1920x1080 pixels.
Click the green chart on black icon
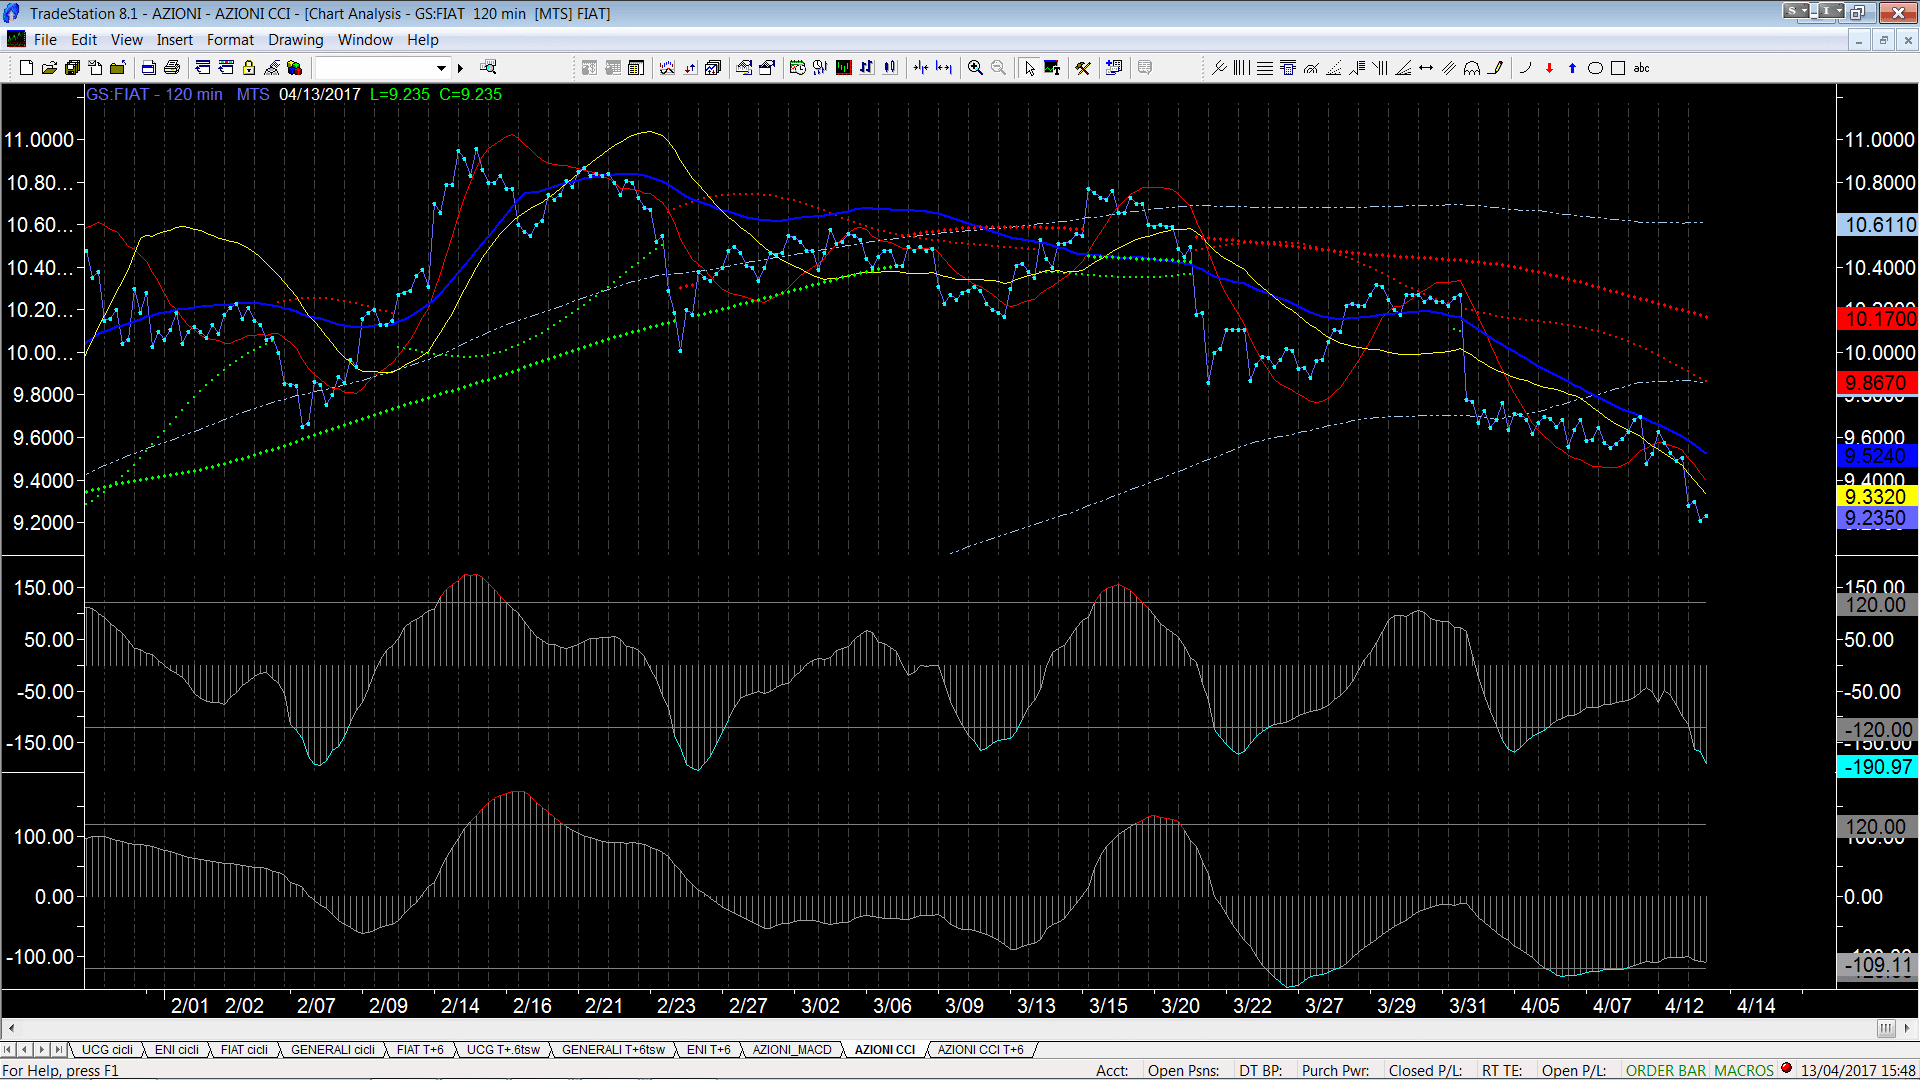click(843, 68)
